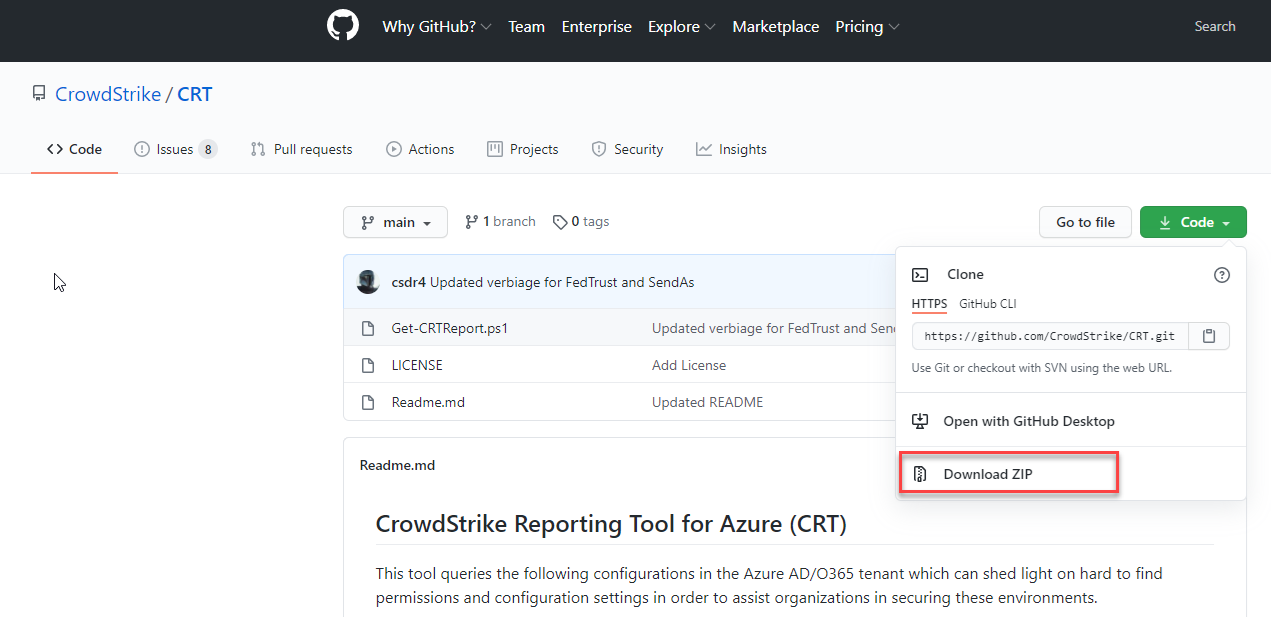Switch to the Issues tab
The width and height of the screenshot is (1271, 617).
pyautogui.click(x=175, y=149)
